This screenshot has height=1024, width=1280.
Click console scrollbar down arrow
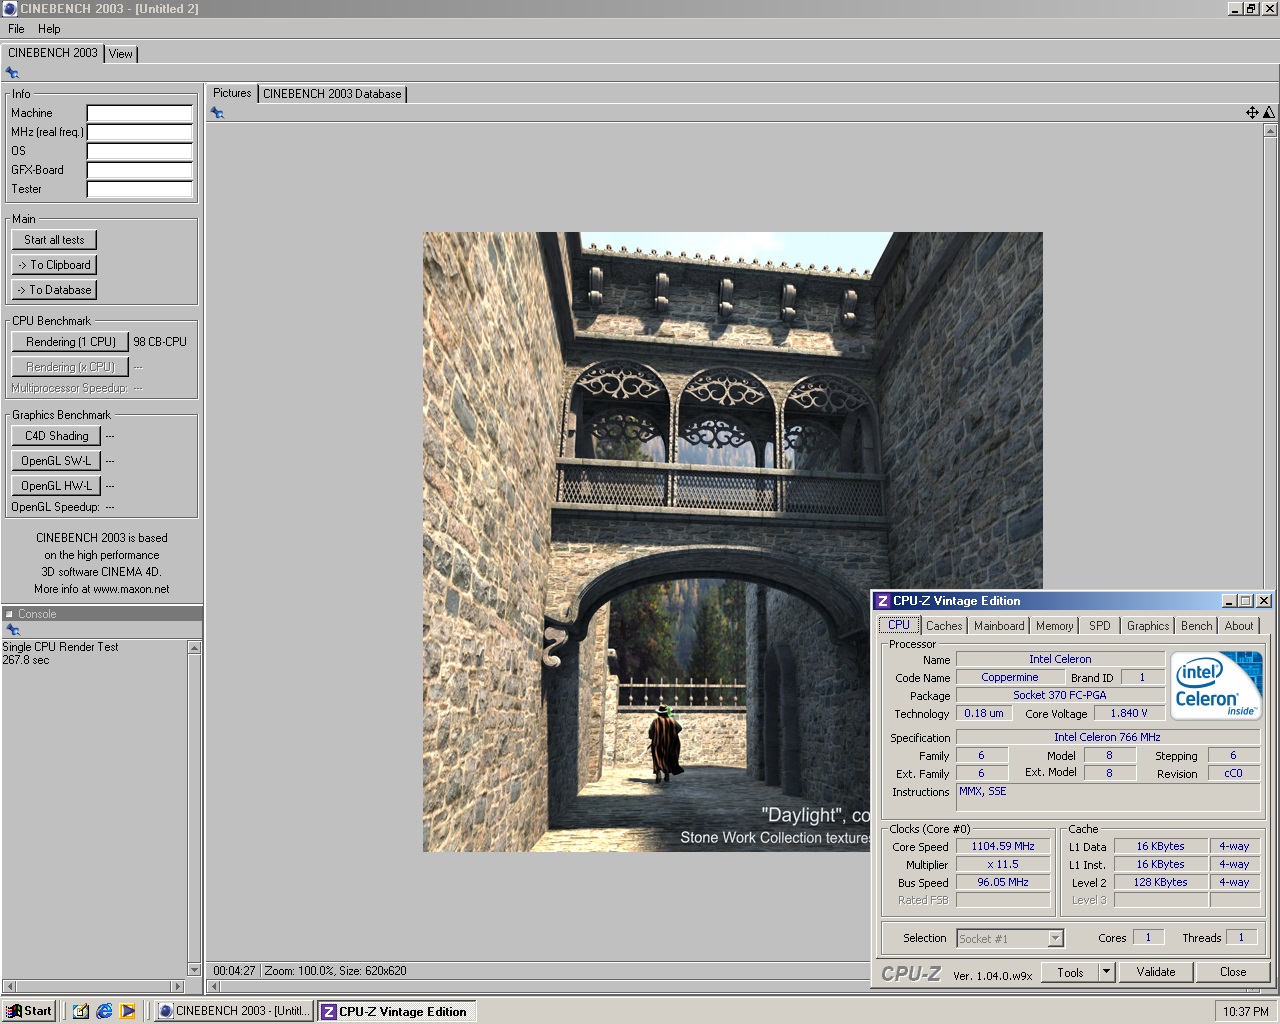(x=194, y=969)
